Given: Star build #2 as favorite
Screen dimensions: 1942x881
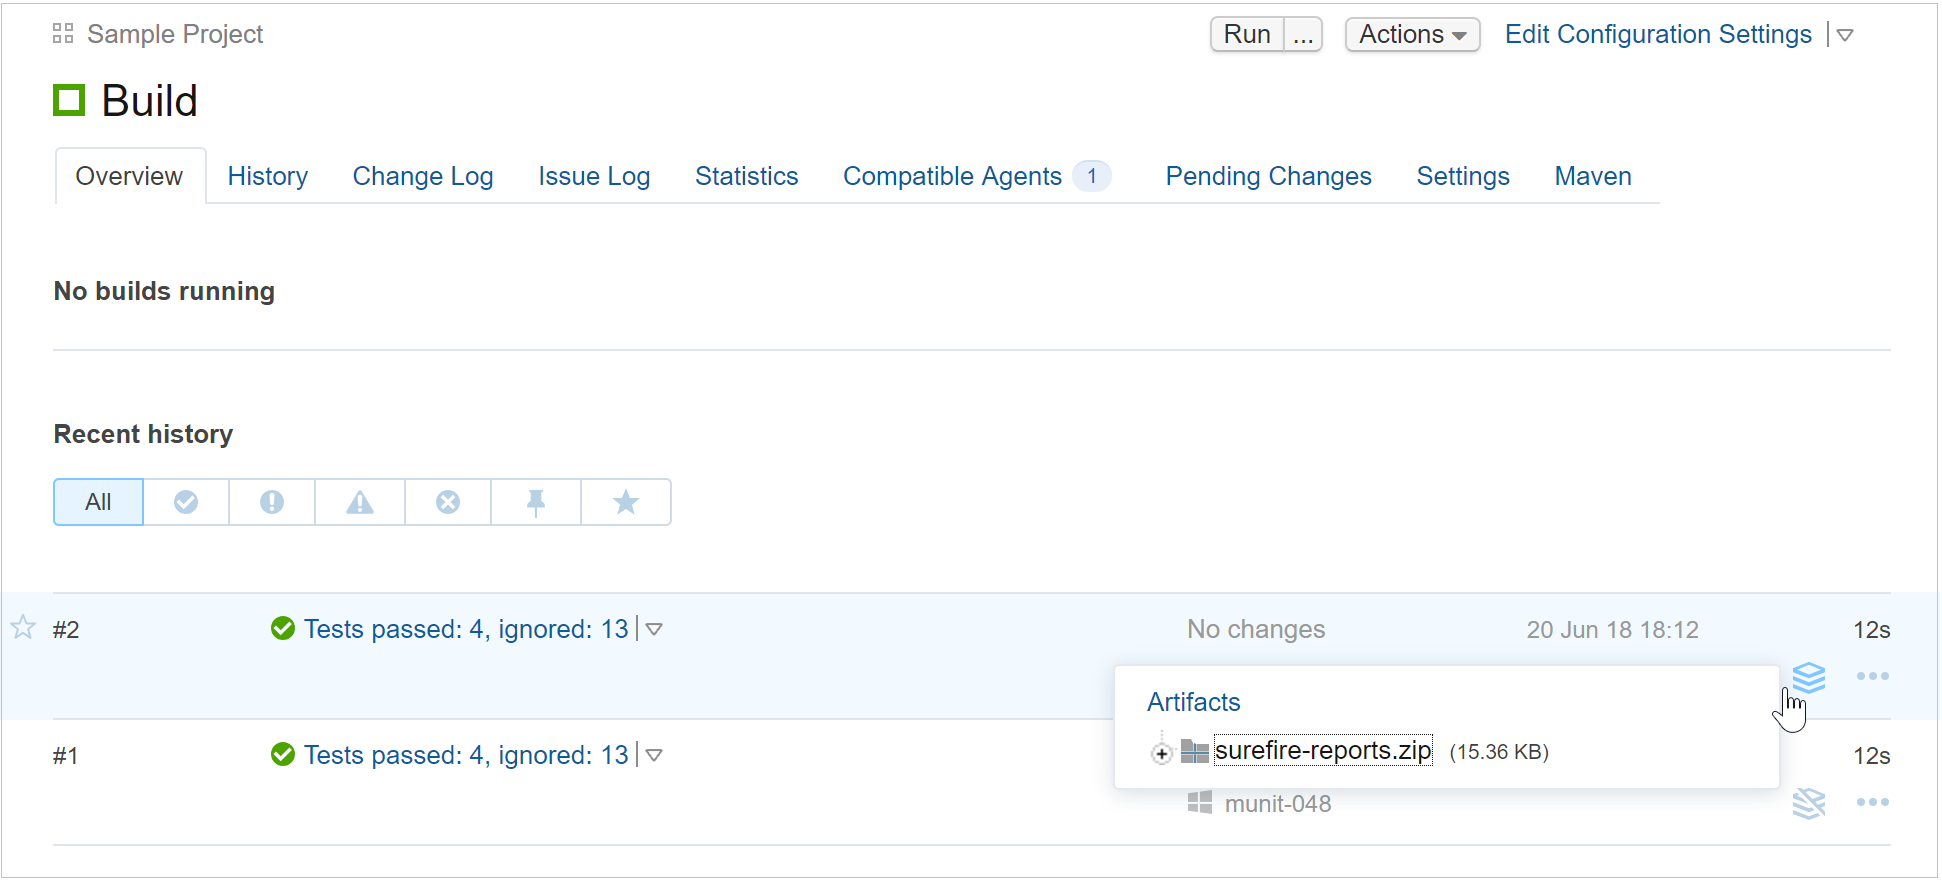Looking at the screenshot, I should pyautogui.click(x=23, y=628).
